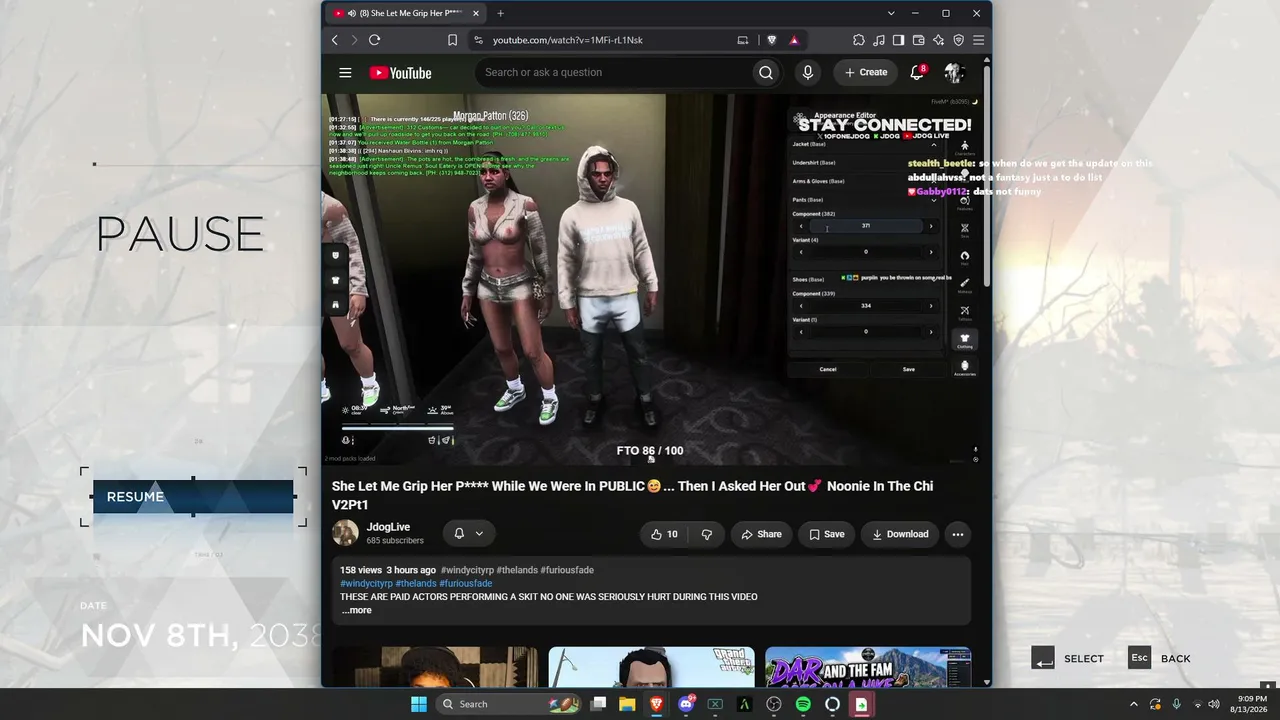Go to the YouTube home logo
The height and width of the screenshot is (720, 1280).
pyautogui.click(x=400, y=73)
